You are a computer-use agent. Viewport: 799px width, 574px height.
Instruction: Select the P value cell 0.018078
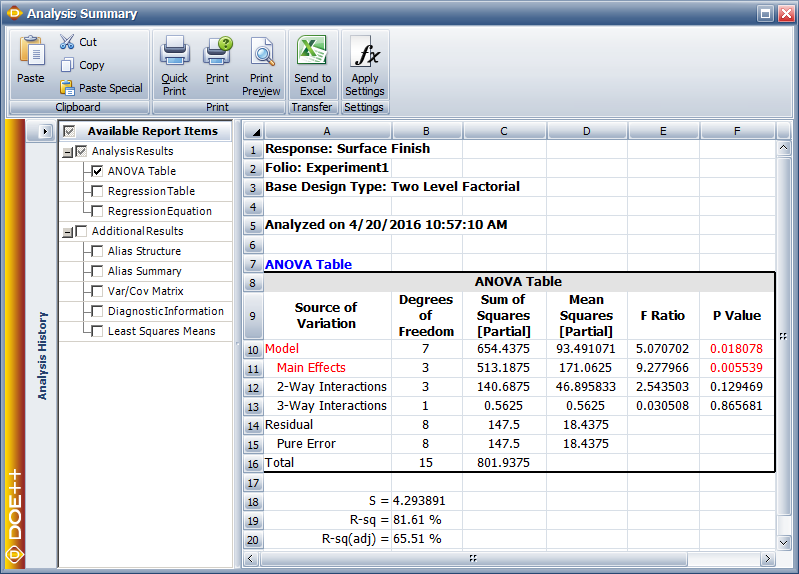(737, 349)
